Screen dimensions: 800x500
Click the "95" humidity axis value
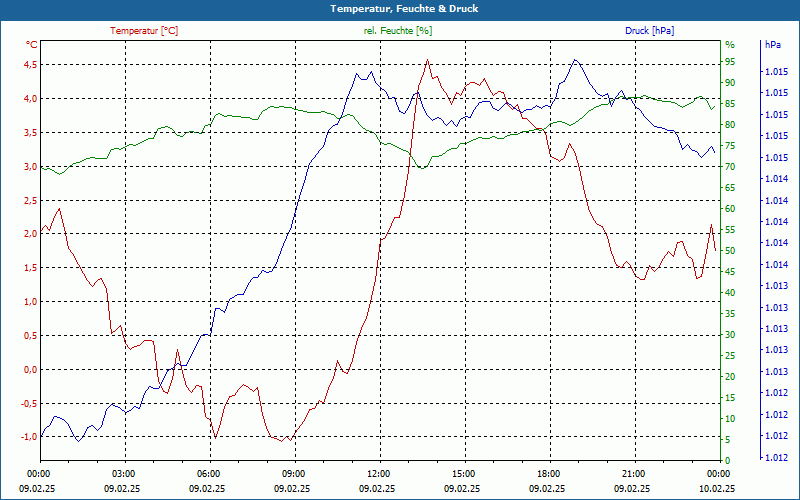[x=730, y=62]
